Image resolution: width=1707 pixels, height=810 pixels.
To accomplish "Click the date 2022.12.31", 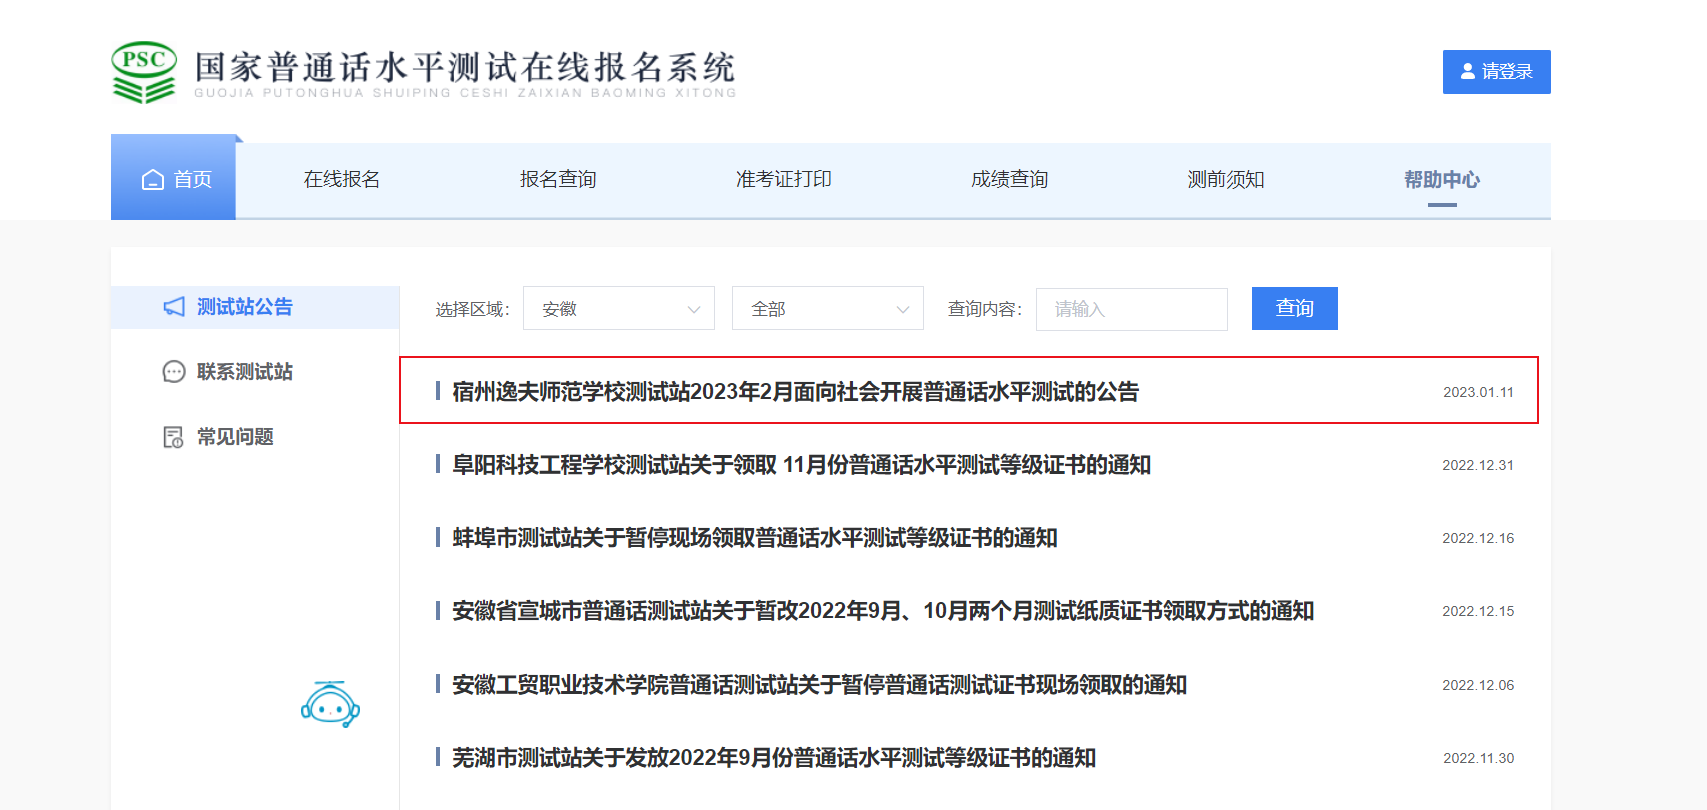I will [1478, 465].
